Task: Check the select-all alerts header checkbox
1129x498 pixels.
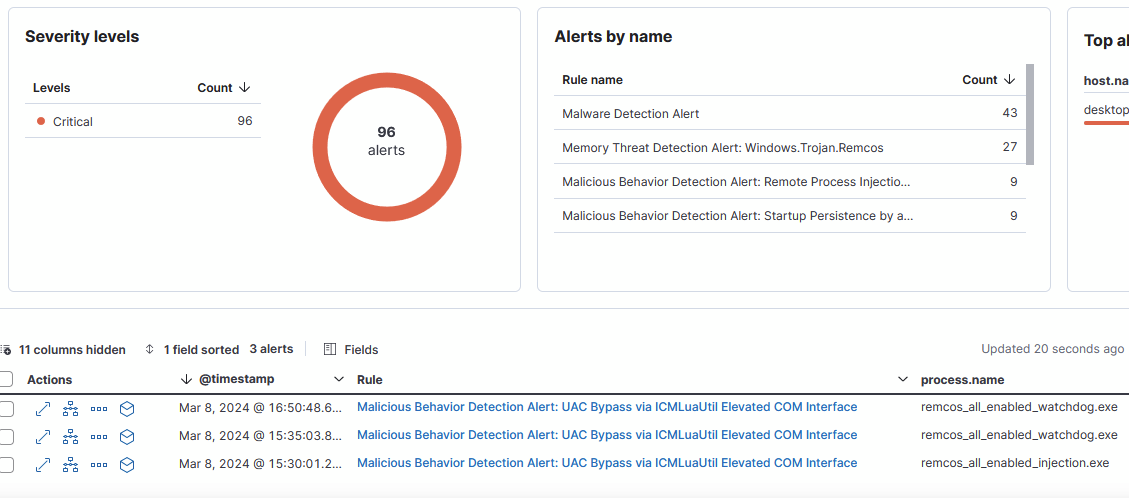Action: point(7,379)
